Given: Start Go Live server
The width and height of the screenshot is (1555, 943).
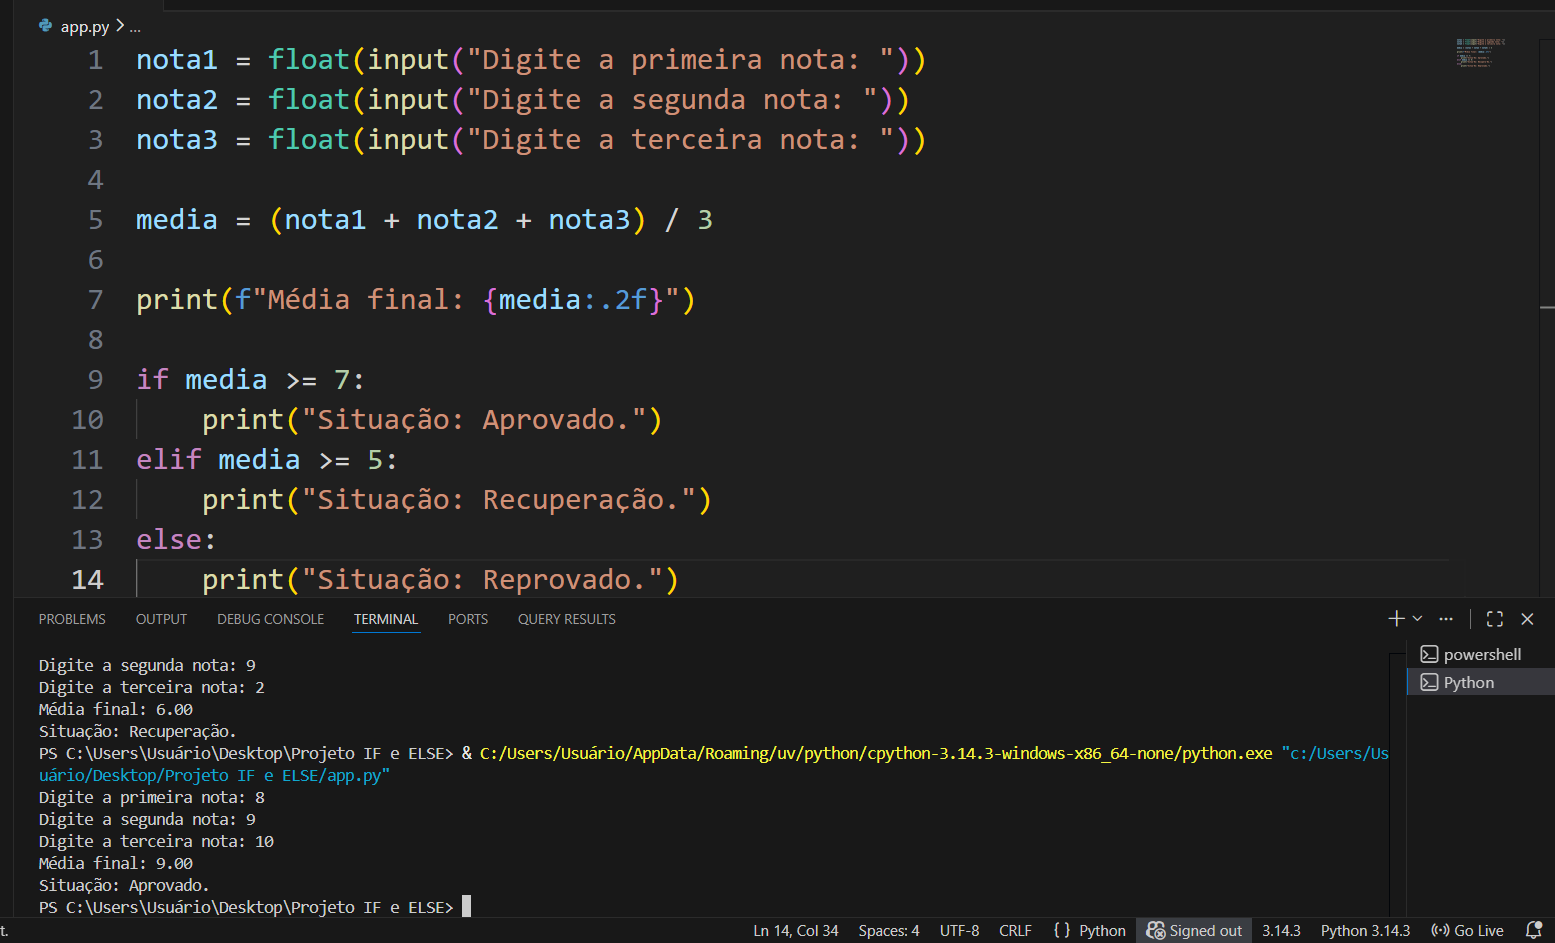Looking at the screenshot, I should click(x=1467, y=930).
